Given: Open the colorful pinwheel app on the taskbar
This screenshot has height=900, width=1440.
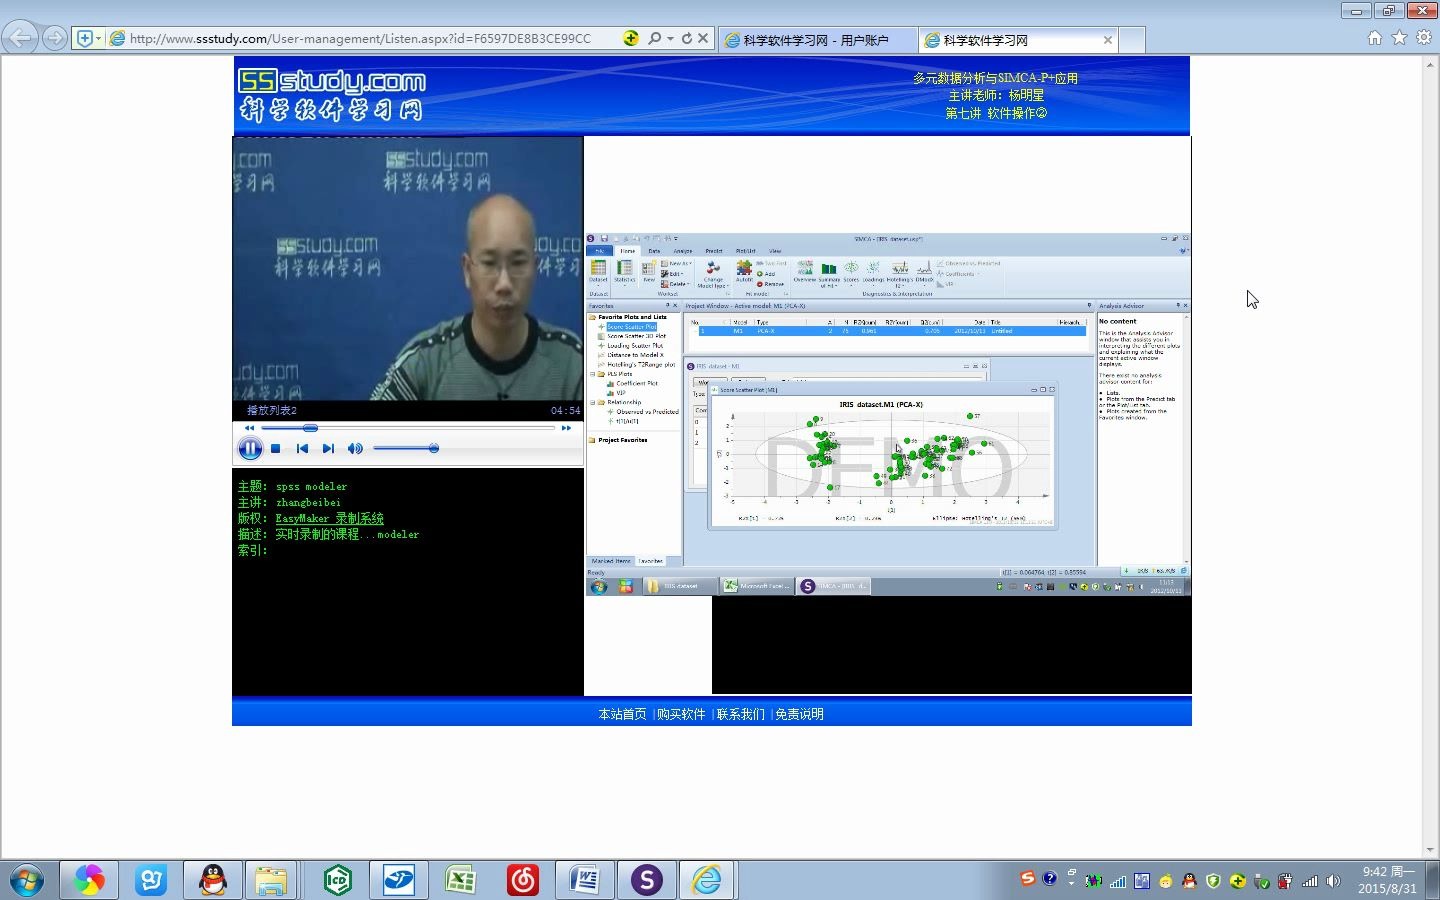Looking at the screenshot, I should coord(89,880).
